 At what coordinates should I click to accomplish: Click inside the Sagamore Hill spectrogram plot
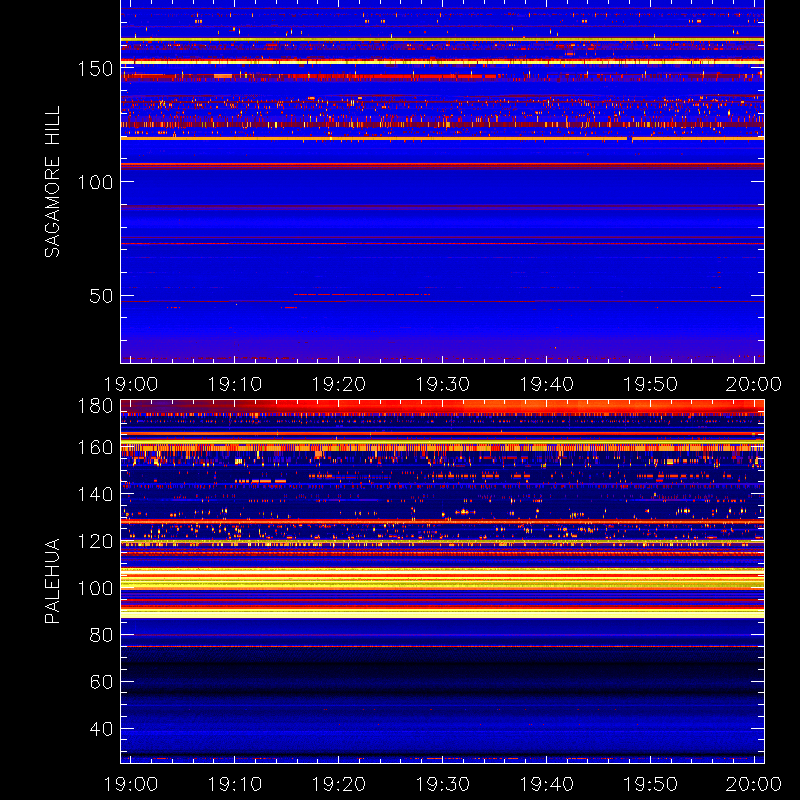coord(442,182)
